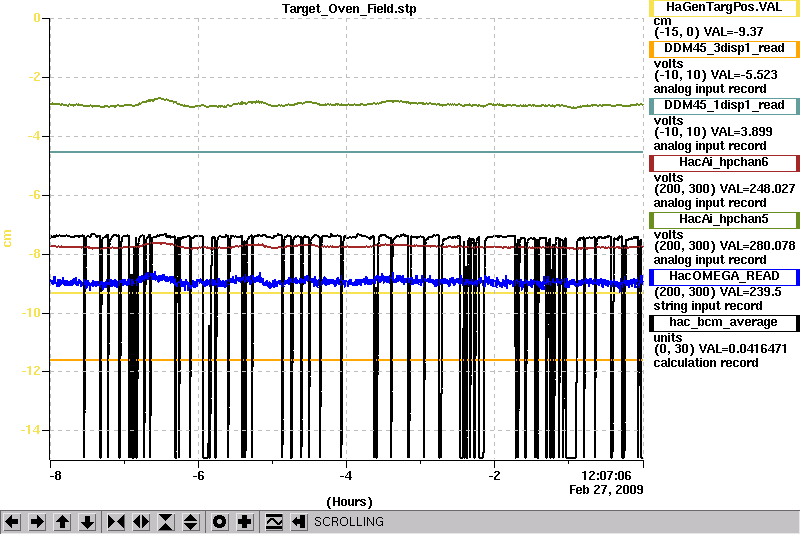Image resolution: width=800 pixels, height=534 pixels.
Task: Select the HaGenTargPos.VAL curve legend label
Action: tap(724, 8)
